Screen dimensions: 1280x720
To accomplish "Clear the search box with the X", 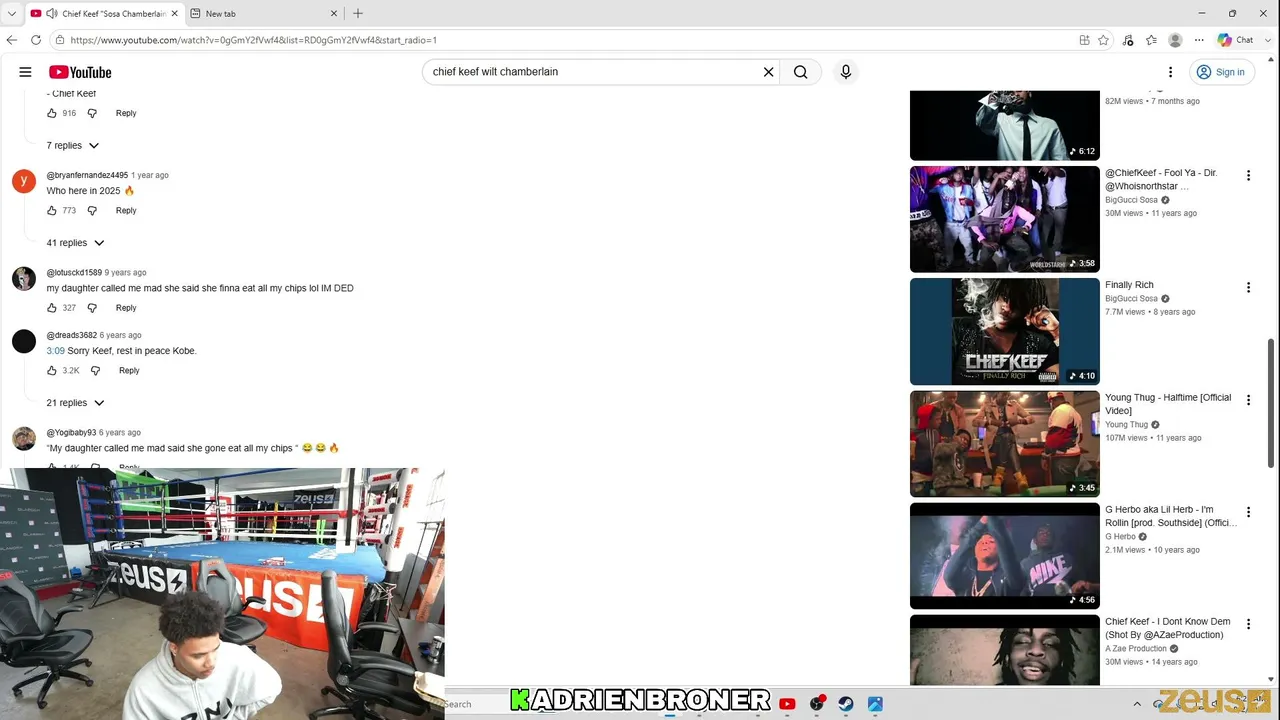I will (x=768, y=72).
